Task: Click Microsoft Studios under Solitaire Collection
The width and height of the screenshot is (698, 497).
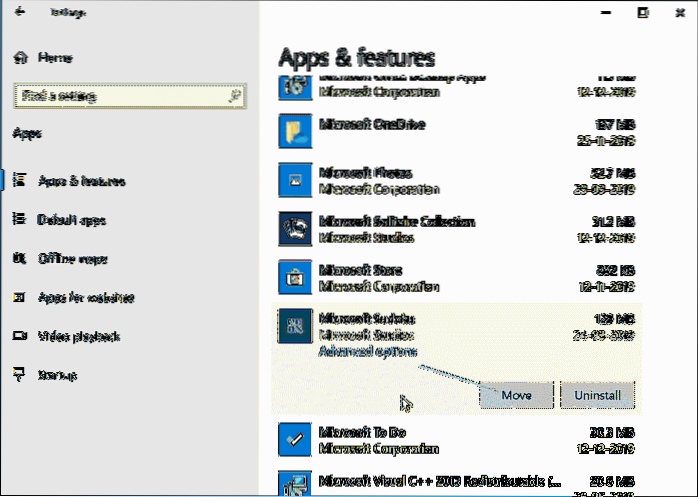Action: [x=367, y=238]
